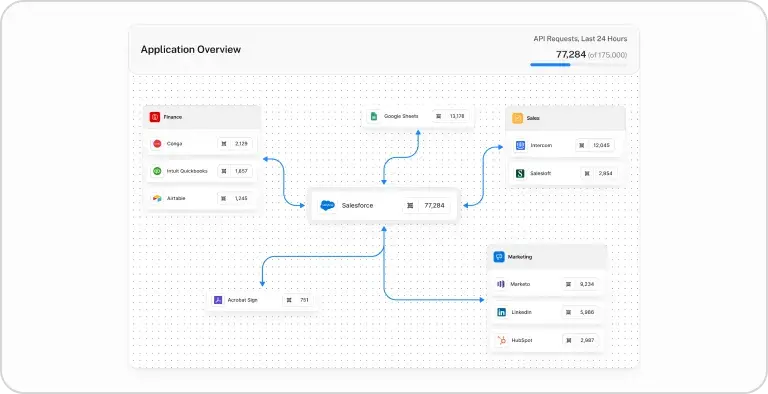The height and width of the screenshot is (394, 768).
Task: Select the Marketo label
Action: coord(520,284)
